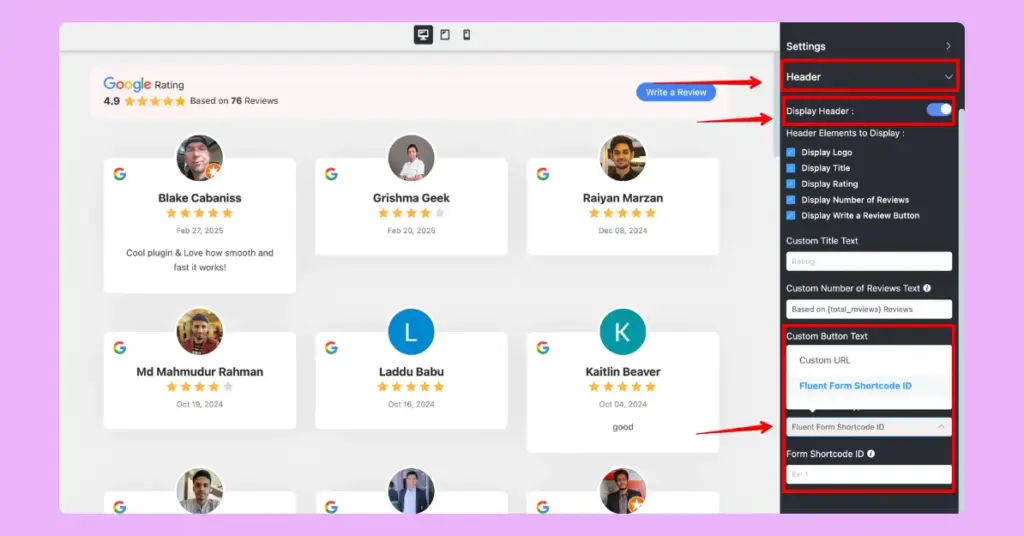Open Fluent Form Shortcode ID dropdown

point(869,427)
